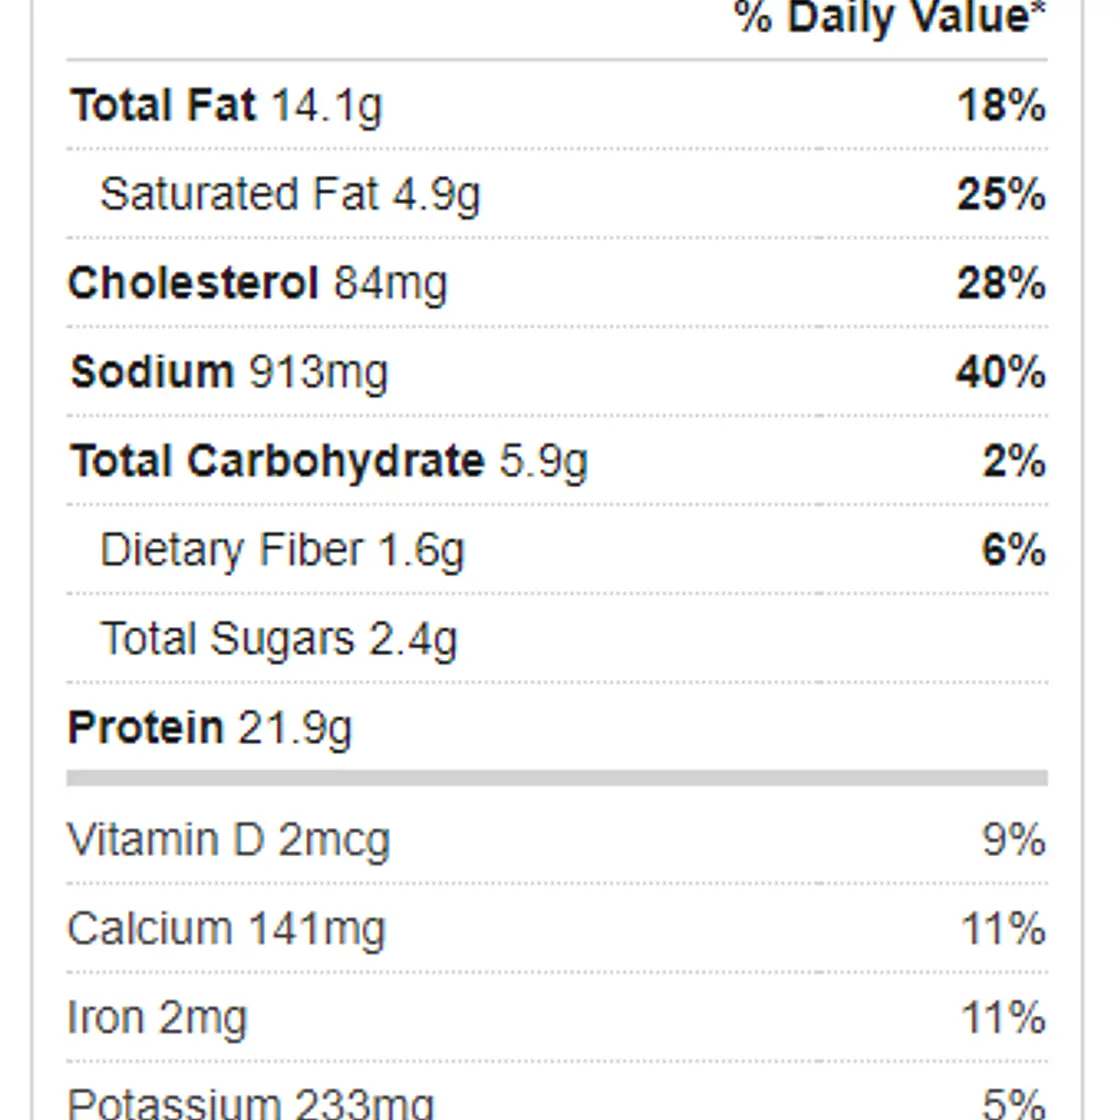Click the Total Carbohydrate 5.9g label

point(329,461)
